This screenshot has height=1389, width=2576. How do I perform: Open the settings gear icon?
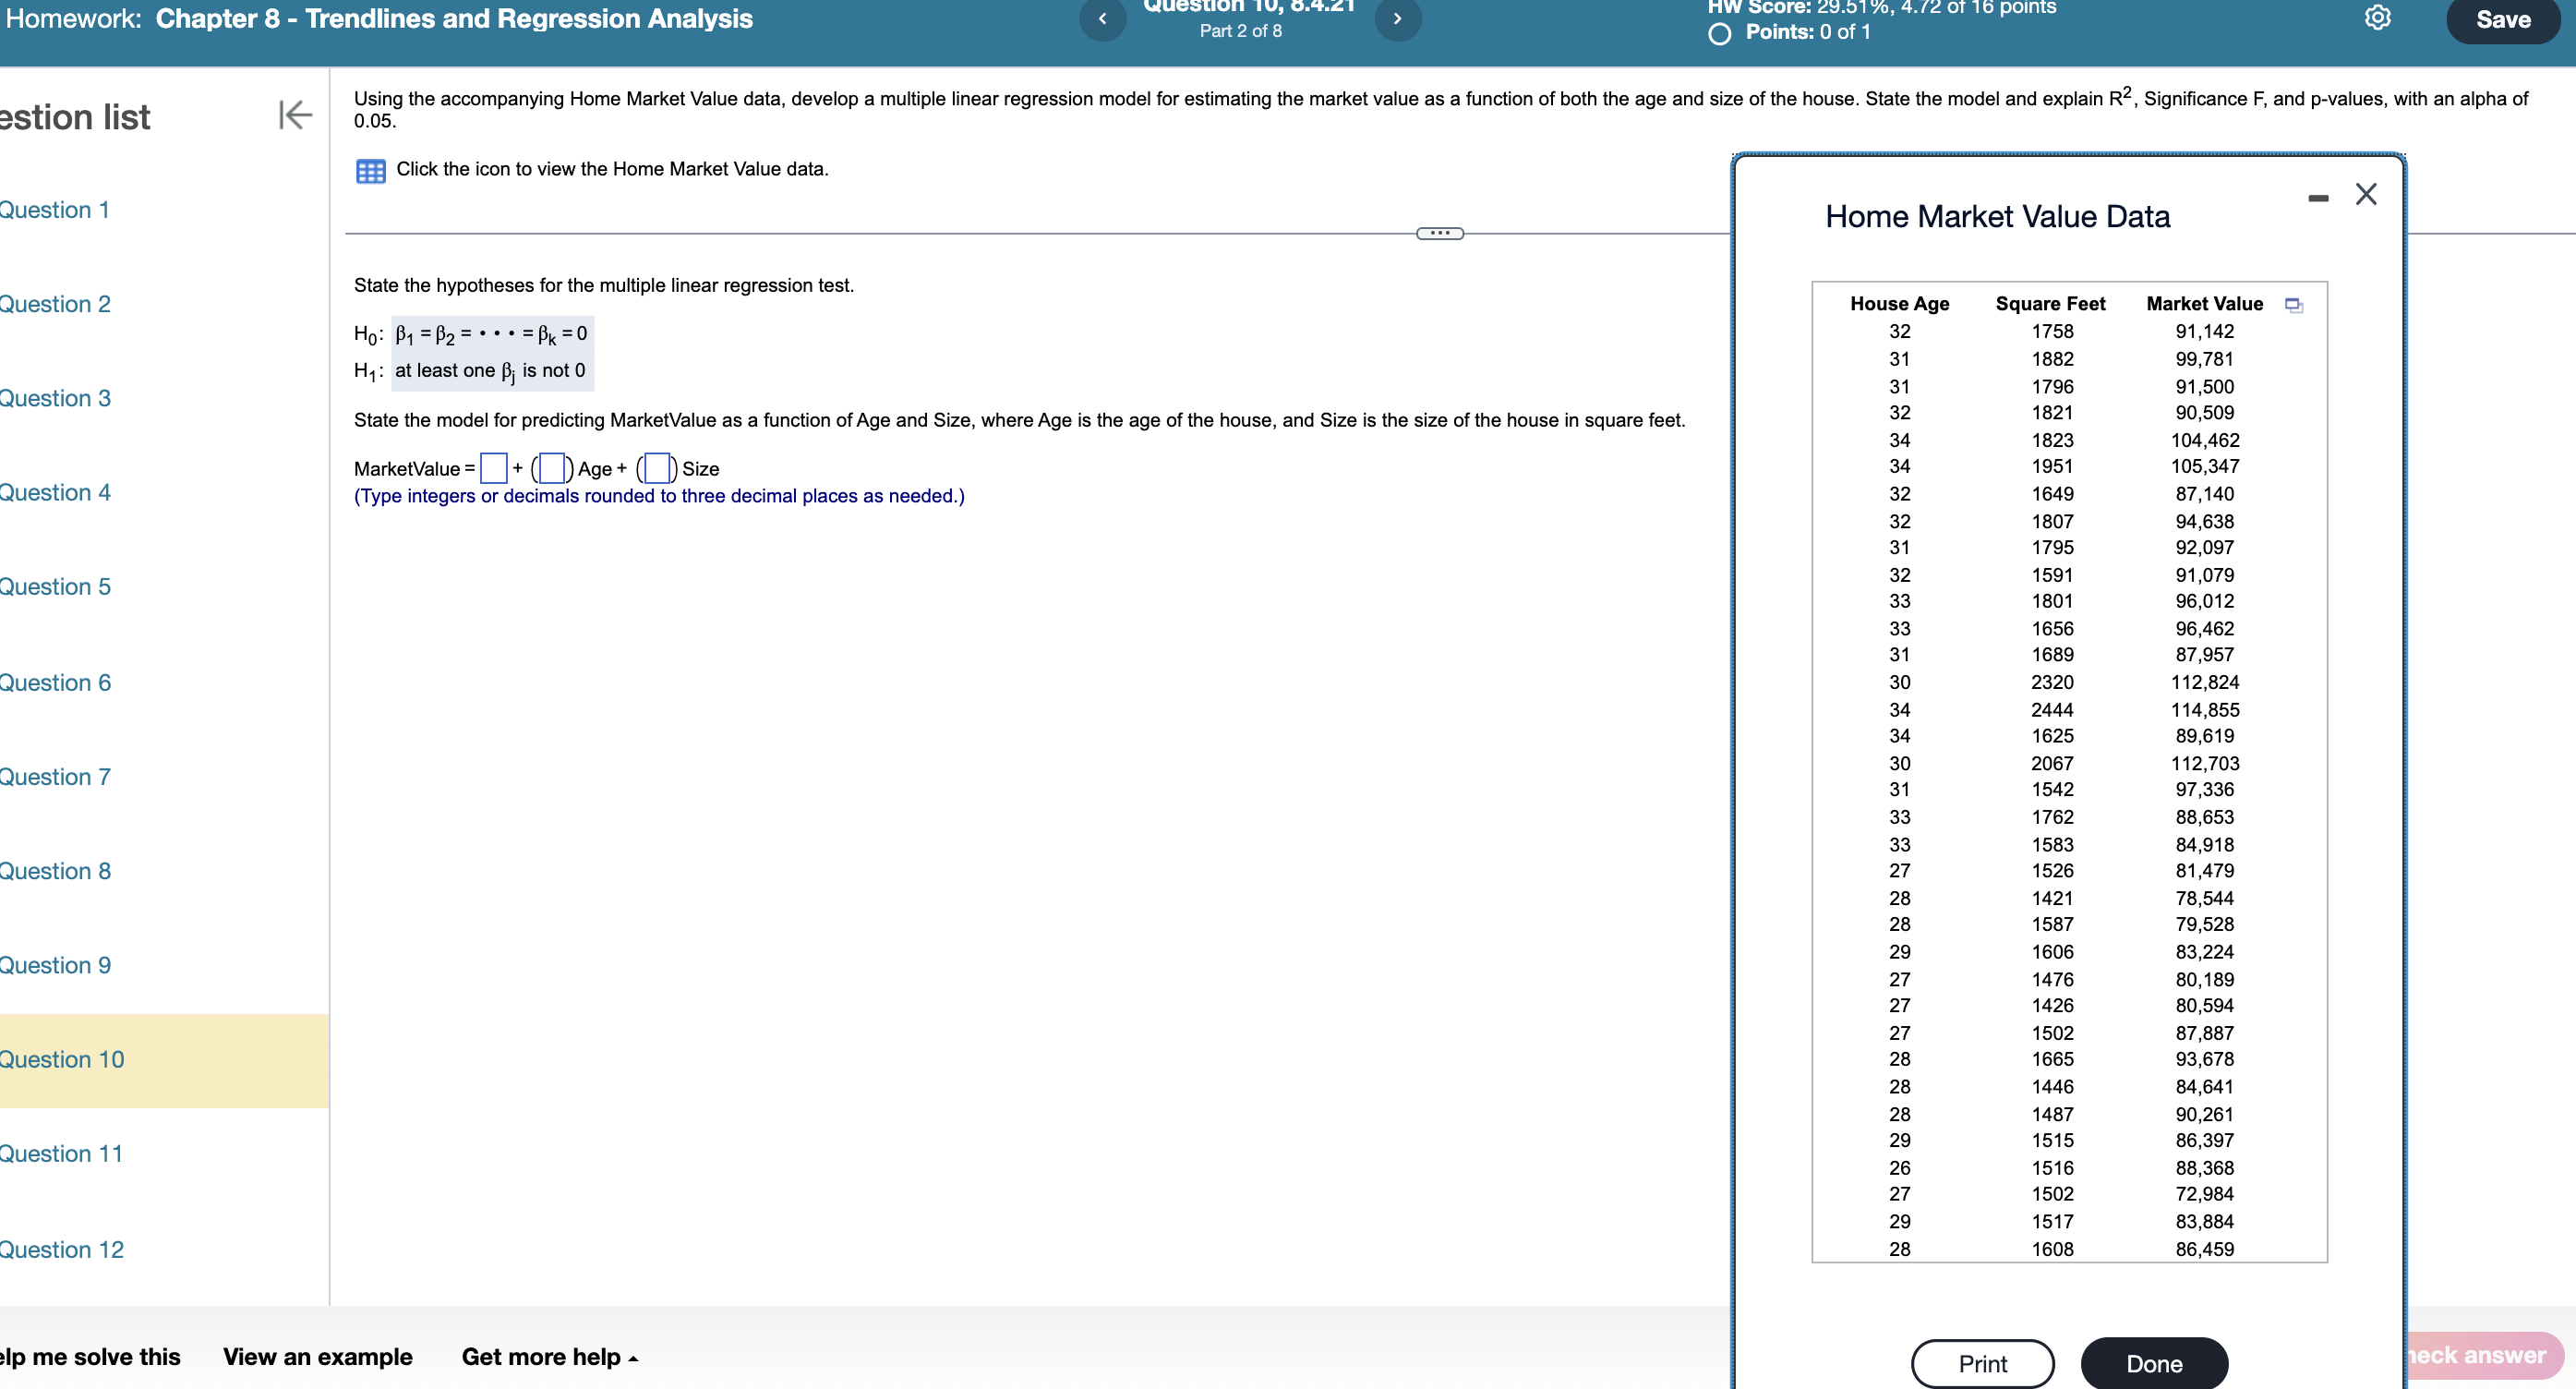tap(2377, 18)
